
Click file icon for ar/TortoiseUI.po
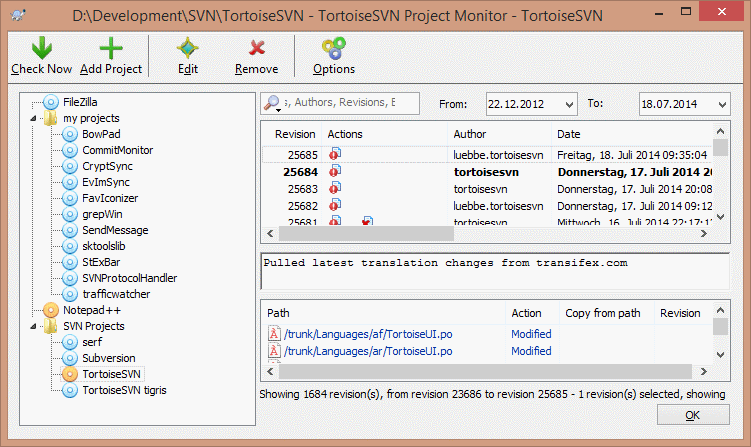[x=274, y=351]
